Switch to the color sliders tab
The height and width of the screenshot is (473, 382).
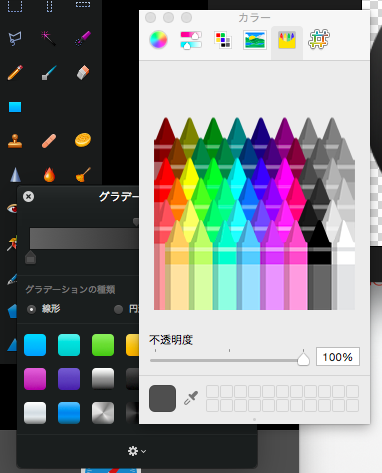click(191, 40)
